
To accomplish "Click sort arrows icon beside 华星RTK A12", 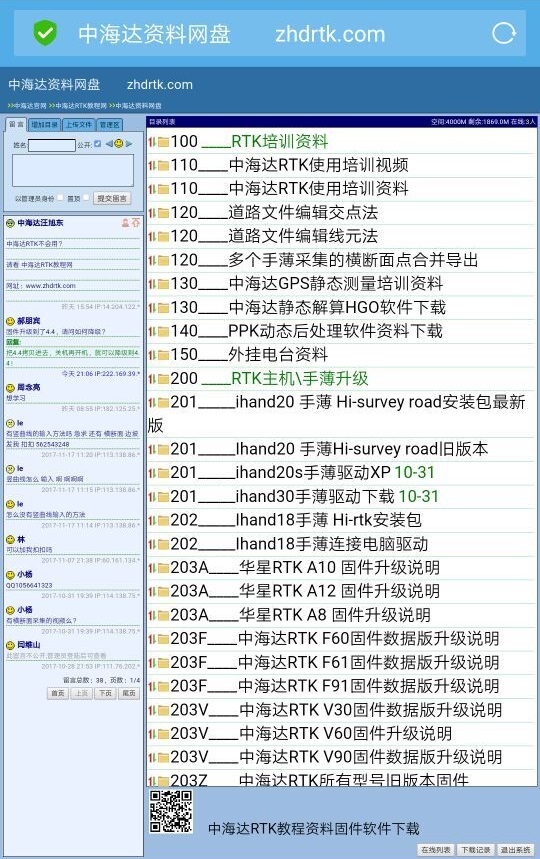I will click(x=153, y=592).
